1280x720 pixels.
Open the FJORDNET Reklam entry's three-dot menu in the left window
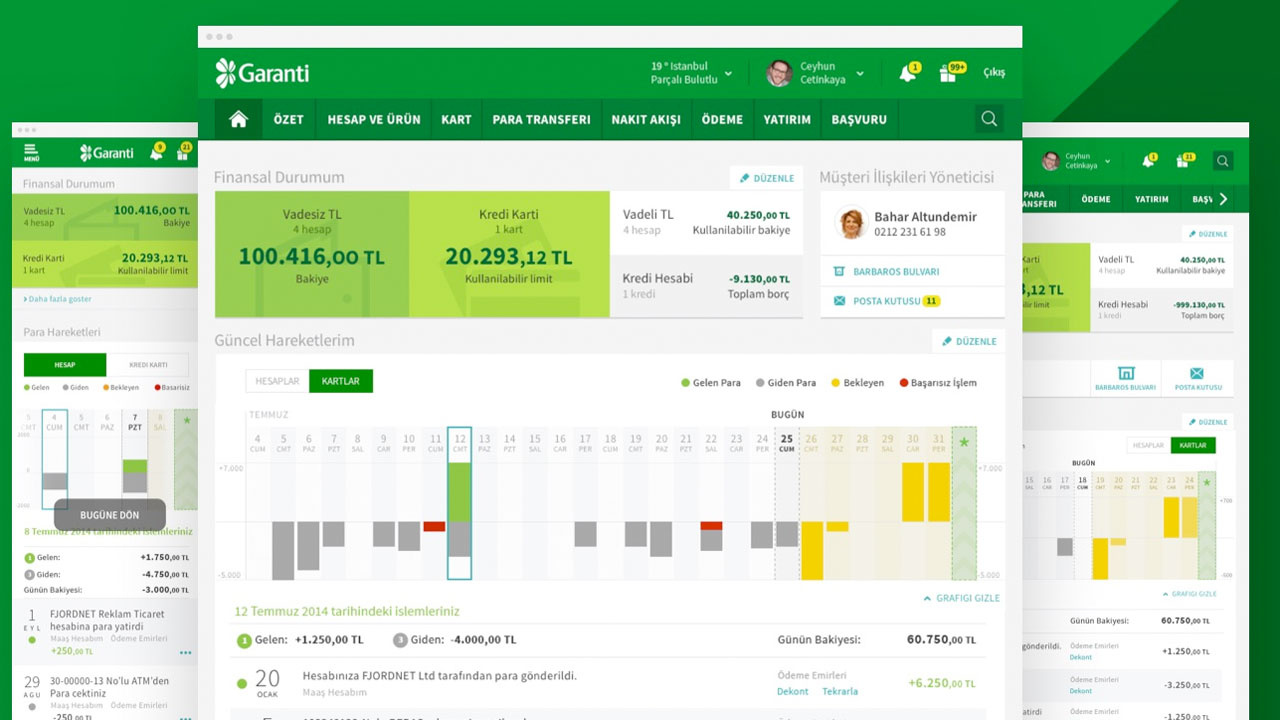click(185, 653)
